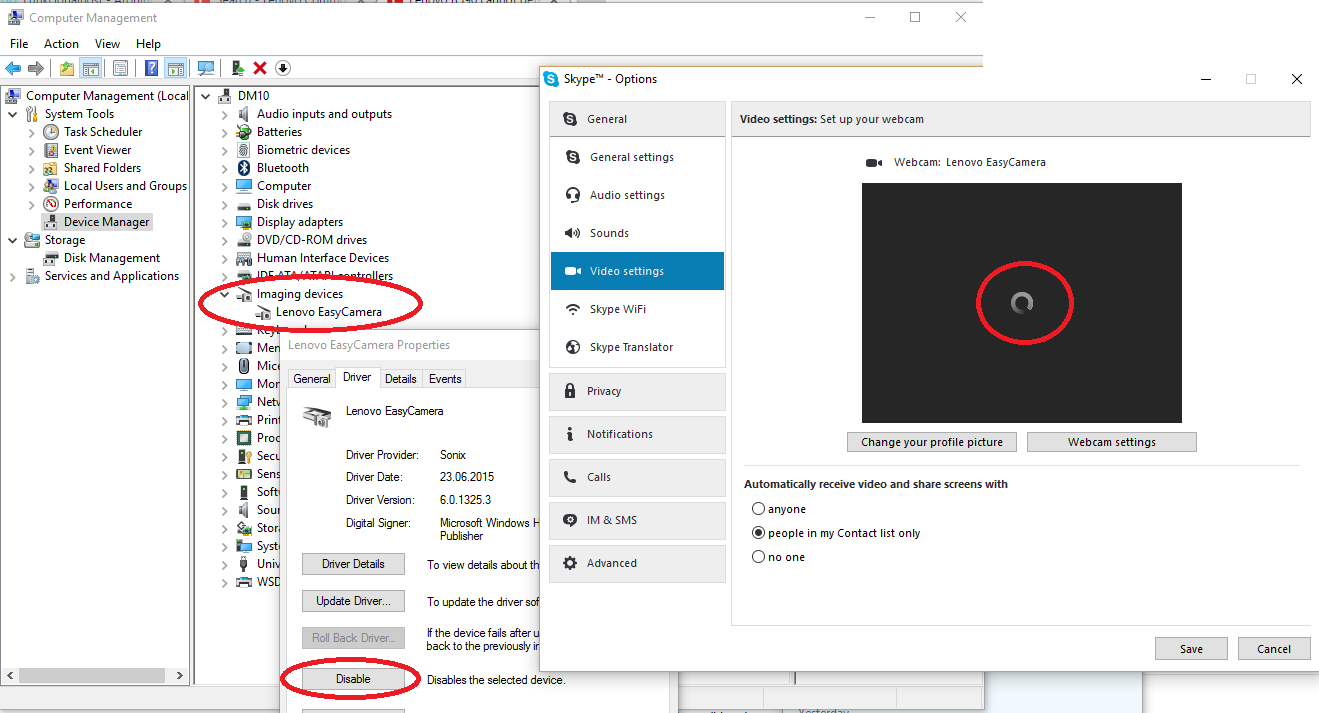
Task: Click the Bluetooth icon in device list
Action: pyautogui.click(x=244, y=168)
